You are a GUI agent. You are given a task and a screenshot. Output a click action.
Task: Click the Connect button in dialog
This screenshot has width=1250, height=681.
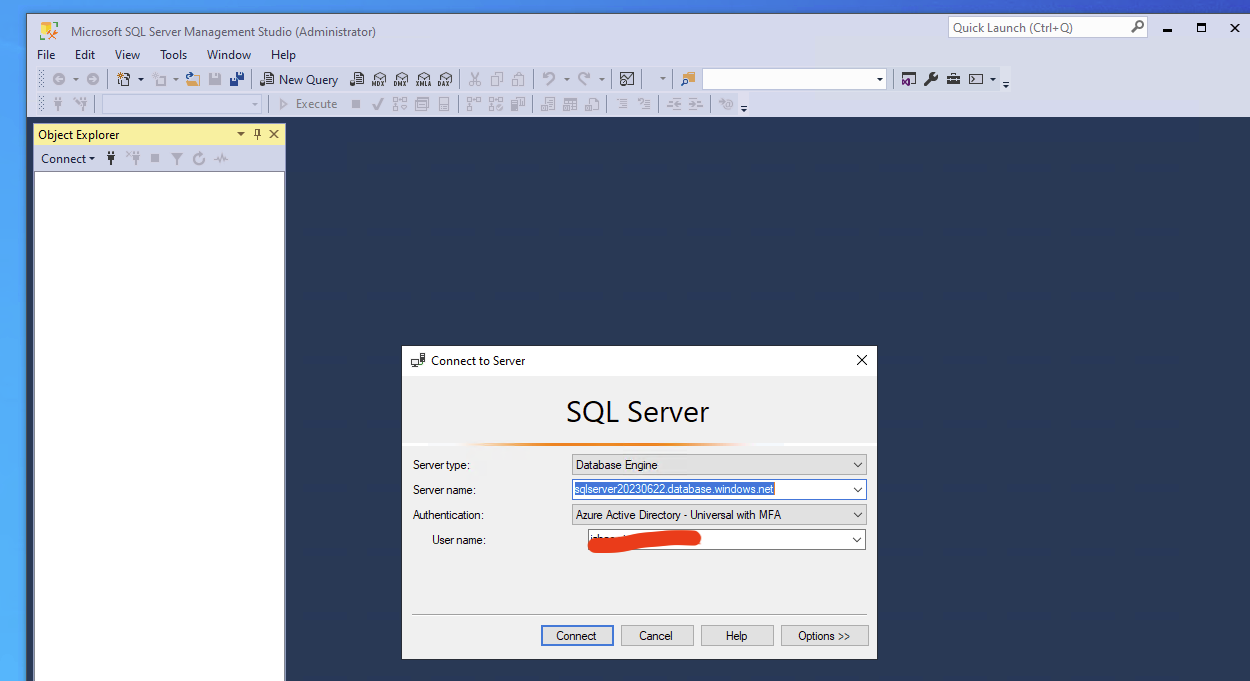click(577, 636)
